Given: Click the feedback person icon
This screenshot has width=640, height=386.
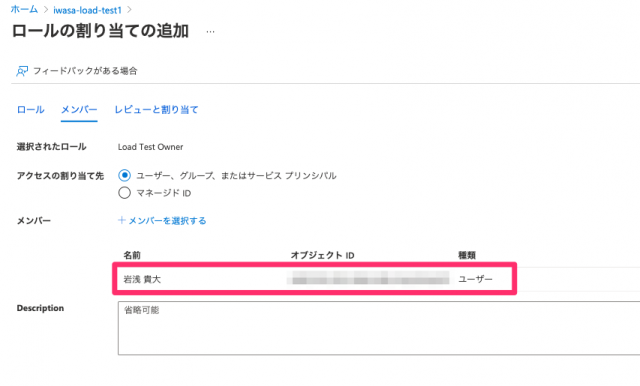Looking at the screenshot, I should [x=22, y=71].
